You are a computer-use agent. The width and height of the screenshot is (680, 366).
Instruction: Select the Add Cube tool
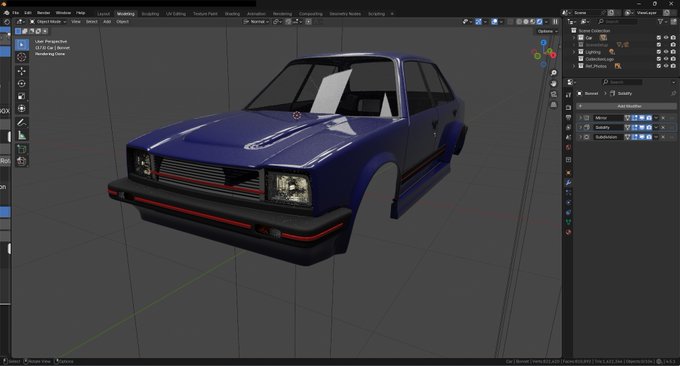(22, 149)
